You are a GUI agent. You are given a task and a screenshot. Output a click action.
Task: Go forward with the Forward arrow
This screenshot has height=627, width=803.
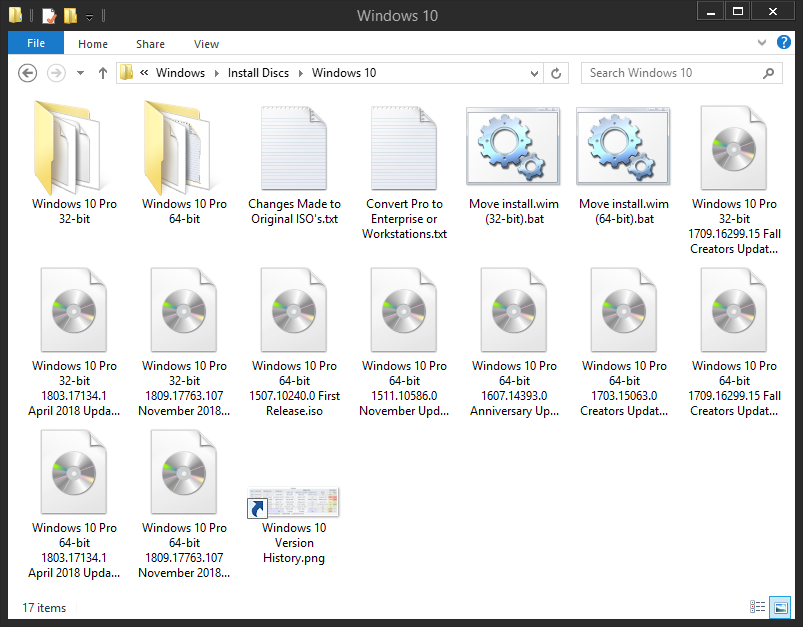pyautogui.click(x=56, y=73)
